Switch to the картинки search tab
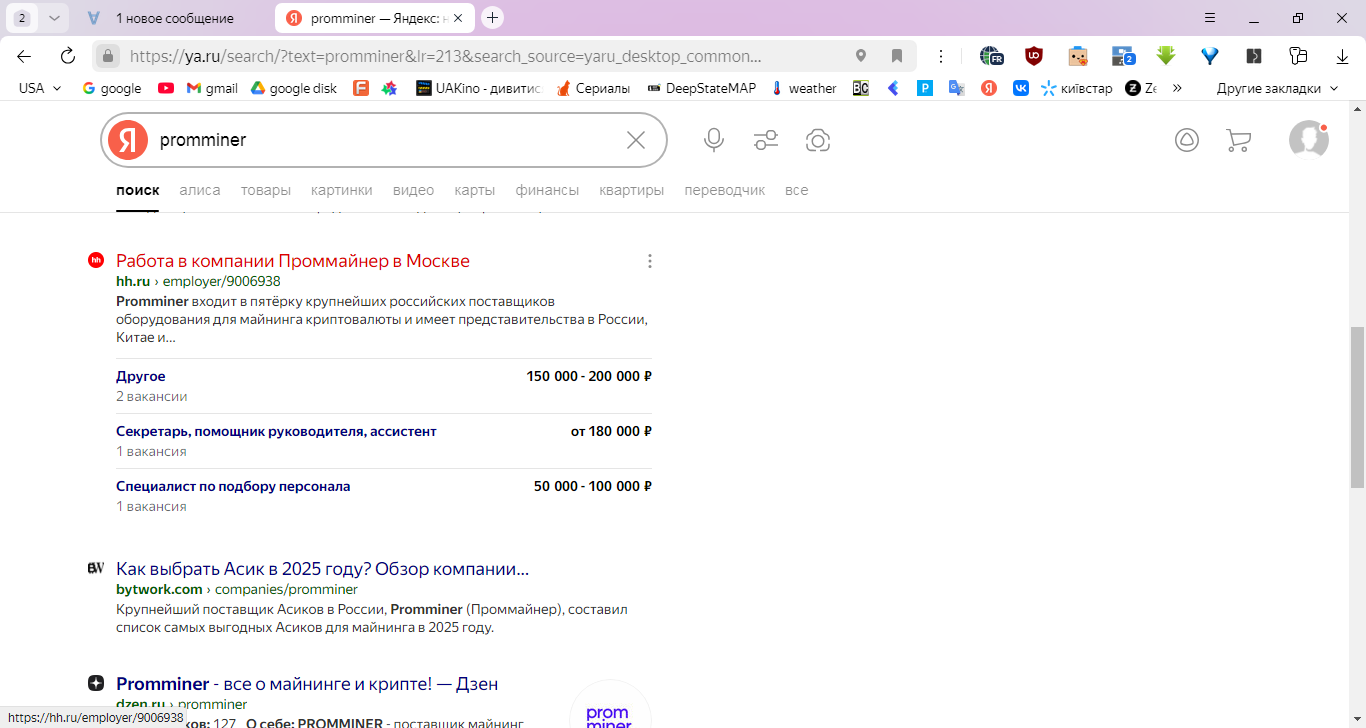The width and height of the screenshot is (1366, 728). pyautogui.click(x=342, y=190)
